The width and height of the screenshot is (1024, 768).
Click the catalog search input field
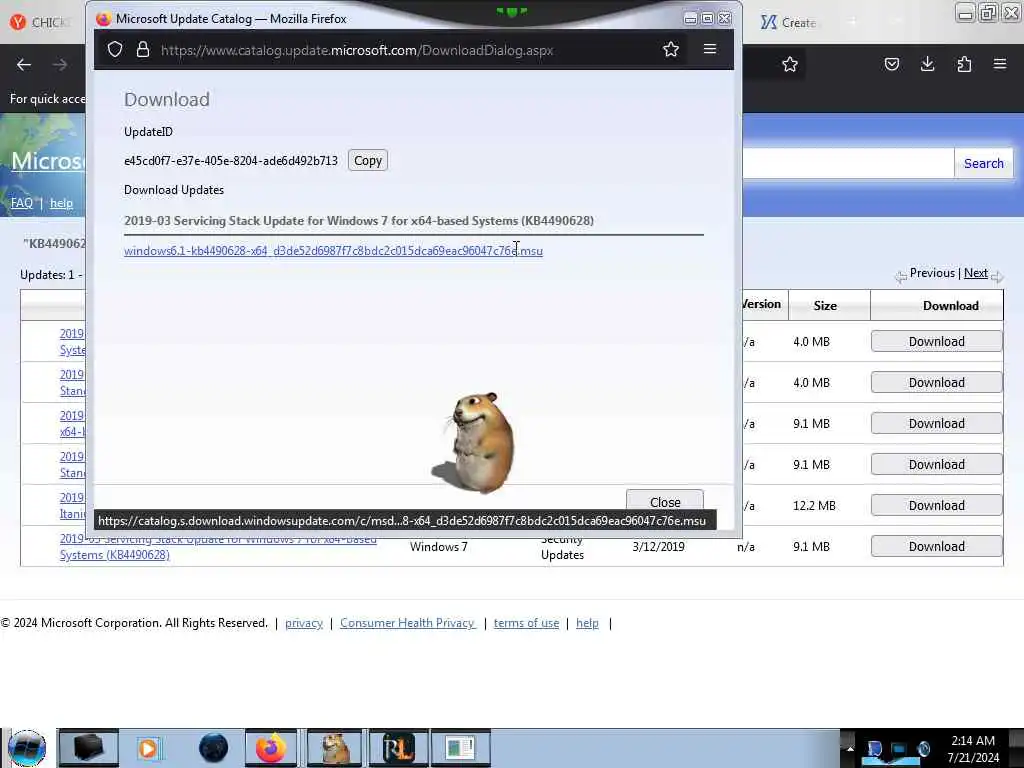click(848, 163)
